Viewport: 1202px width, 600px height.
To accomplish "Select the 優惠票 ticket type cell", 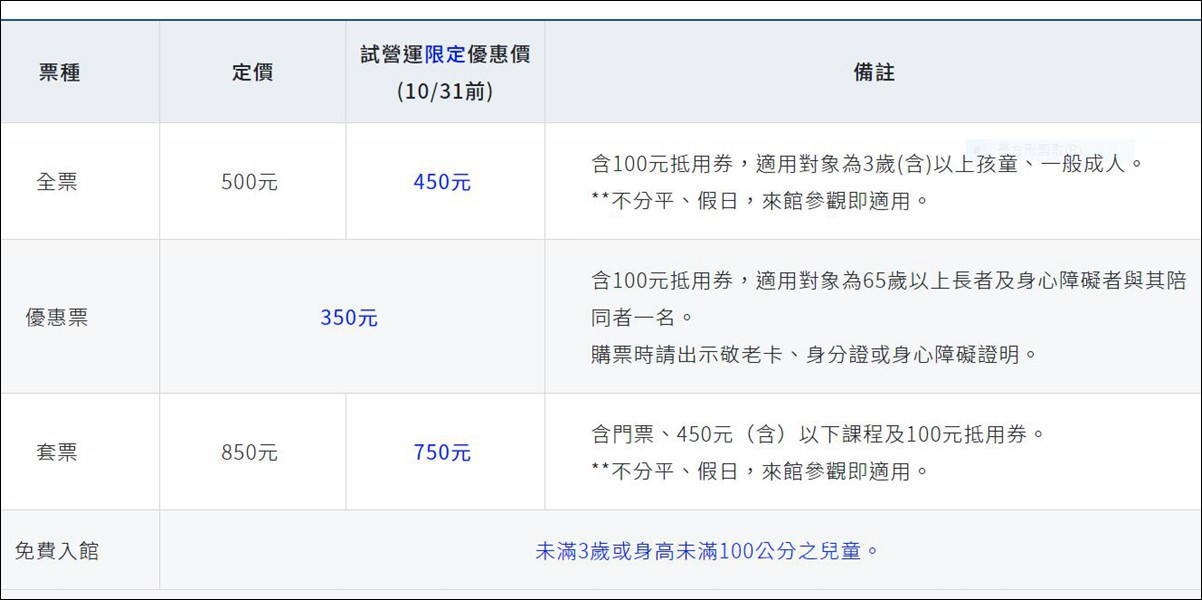I will 57,318.
